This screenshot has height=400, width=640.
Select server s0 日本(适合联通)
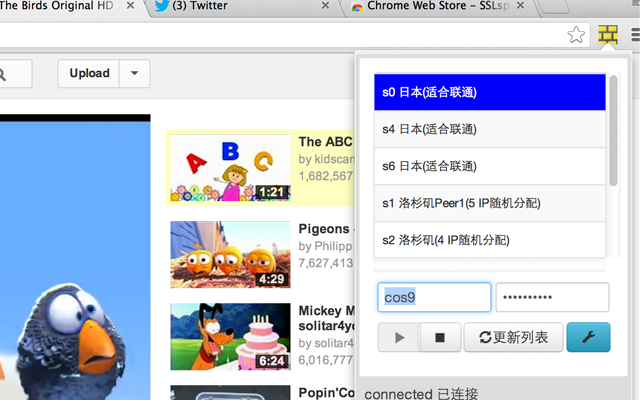(x=489, y=92)
